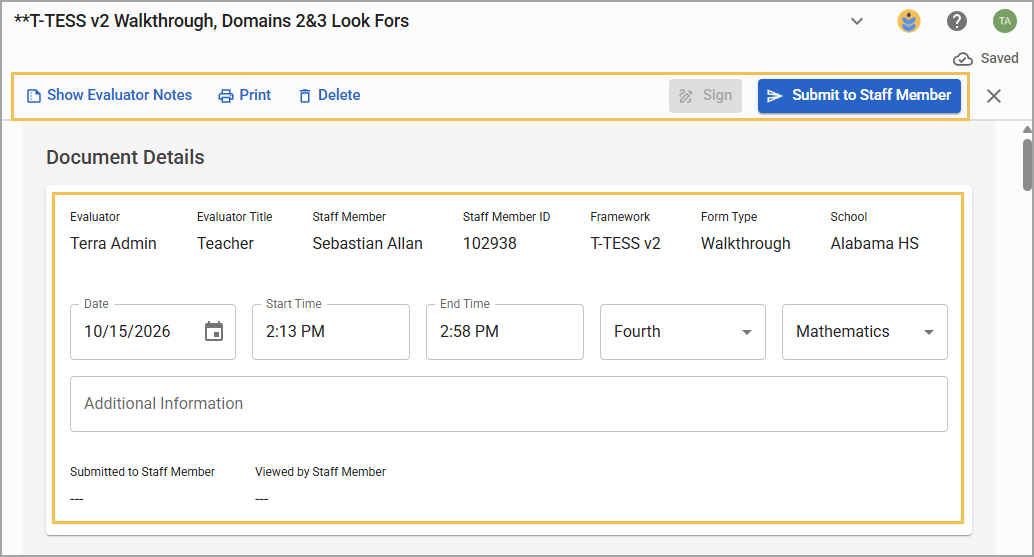Screen dimensions: 1034x557
Task: Click the staff member ID 102938
Action: 490,243
